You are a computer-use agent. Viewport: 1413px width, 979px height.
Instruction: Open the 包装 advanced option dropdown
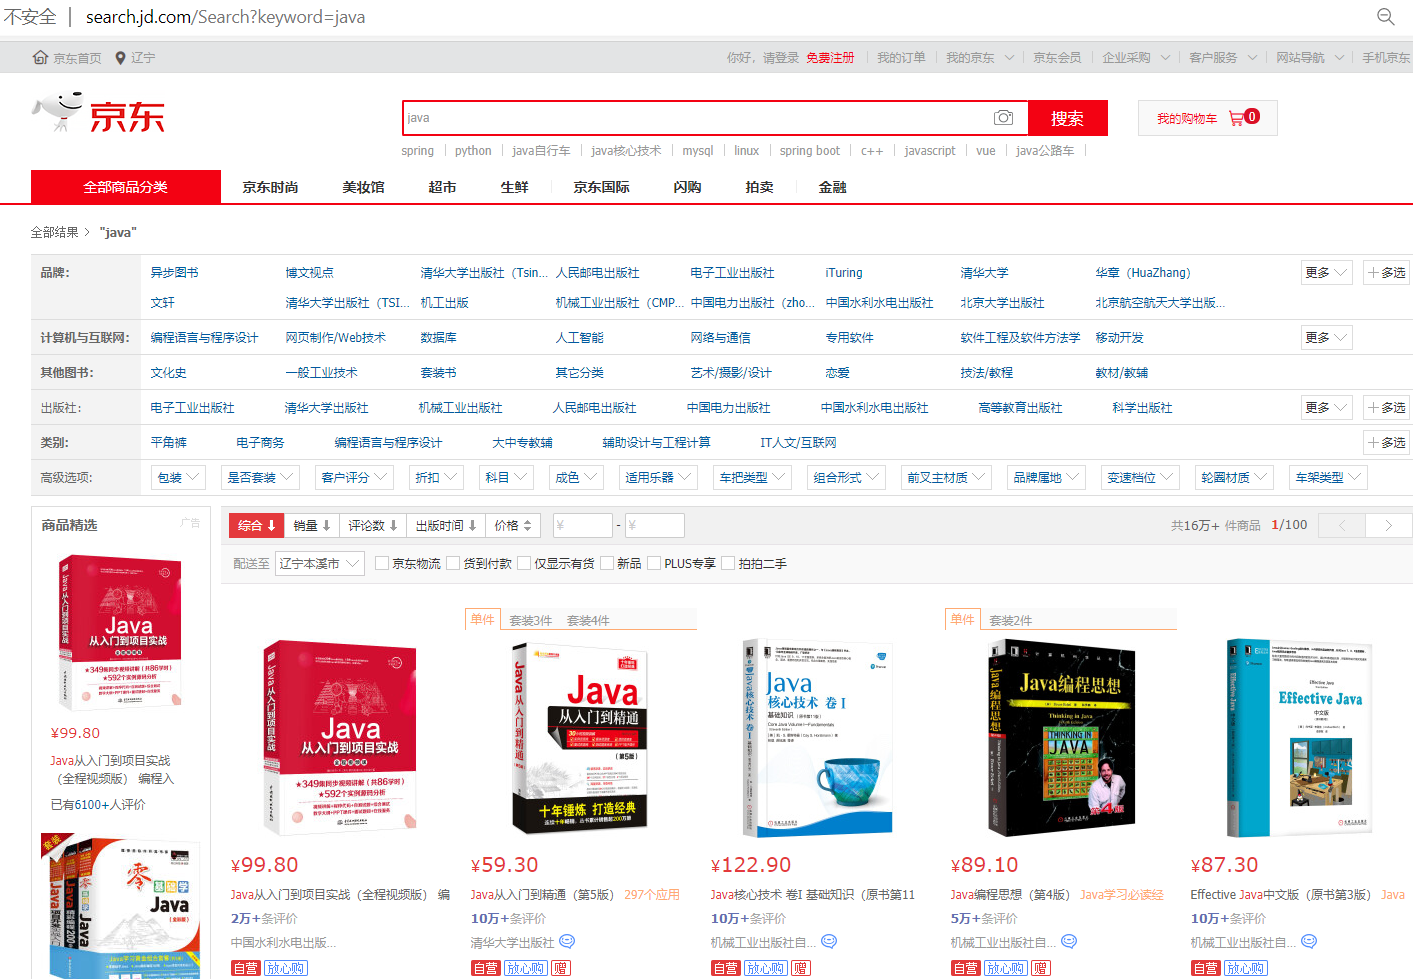pyautogui.click(x=178, y=477)
